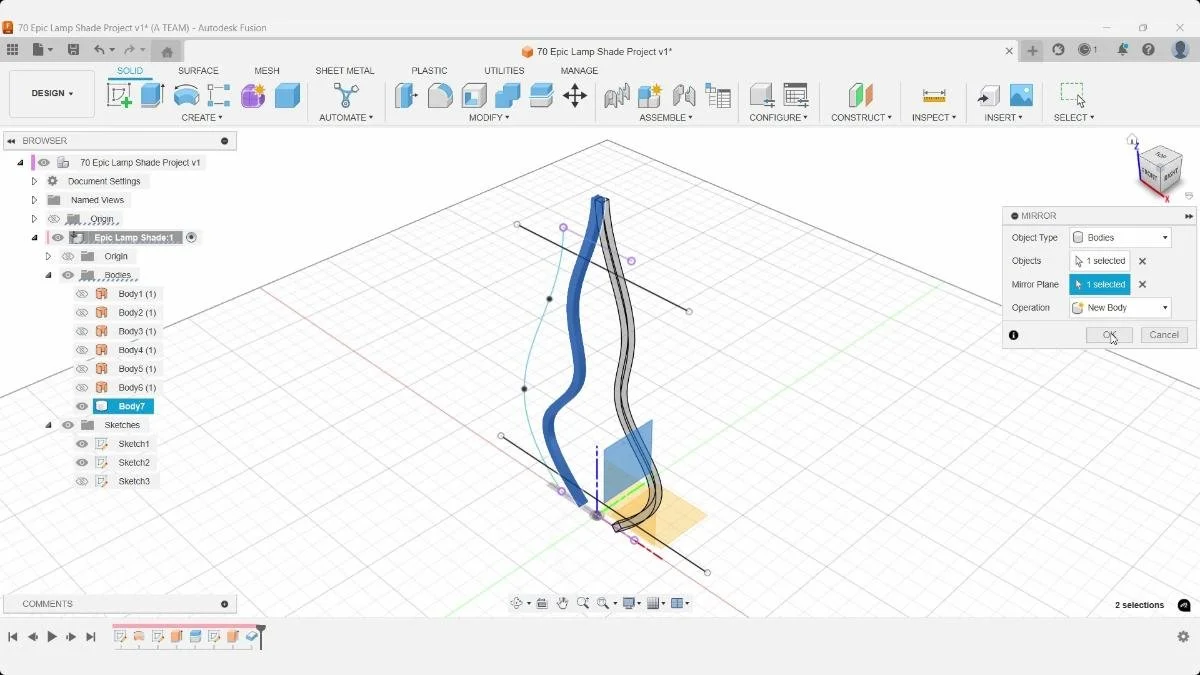This screenshot has height=675, width=1200.
Task: Click the Undo arrow
Action: 99,50
